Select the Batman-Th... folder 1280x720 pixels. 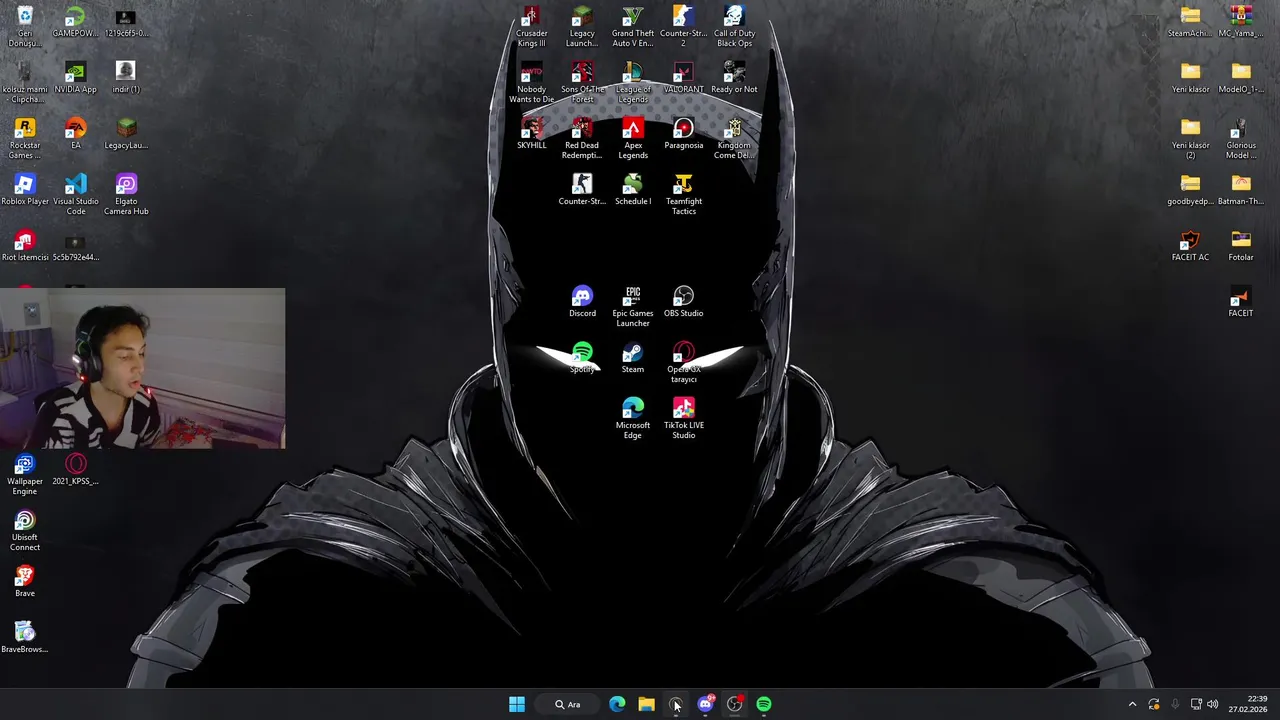tap(1241, 190)
